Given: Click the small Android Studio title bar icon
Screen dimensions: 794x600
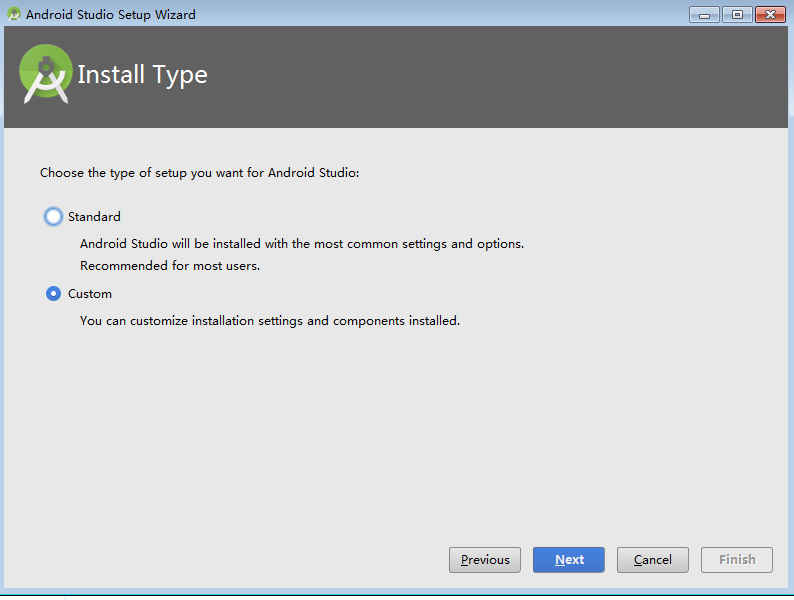Looking at the screenshot, I should [14, 15].
